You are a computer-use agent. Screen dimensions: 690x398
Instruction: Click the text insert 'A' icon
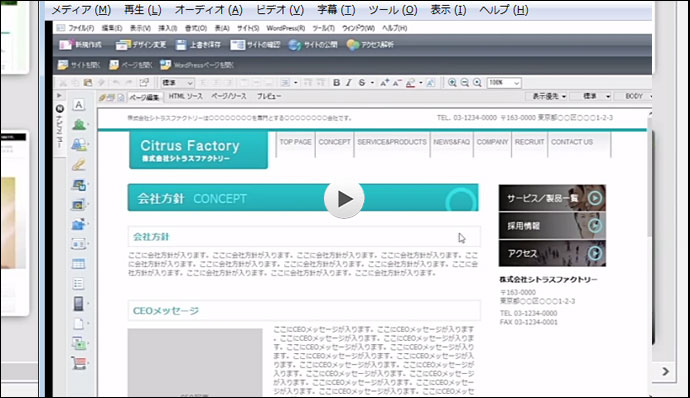[x=79, y=105]
